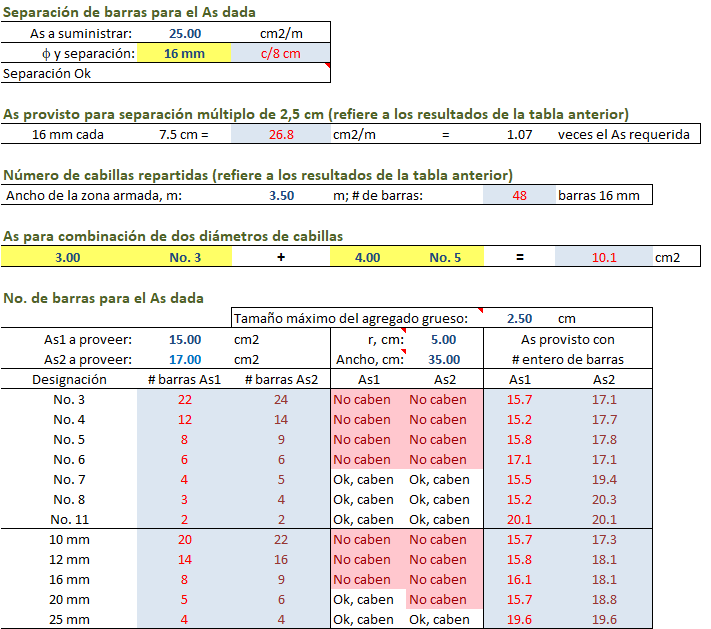The height and width of the screenshot is (629, 711).
Task: Select the 2.50 aggregate size input
Action: click(x=519, y=319)
